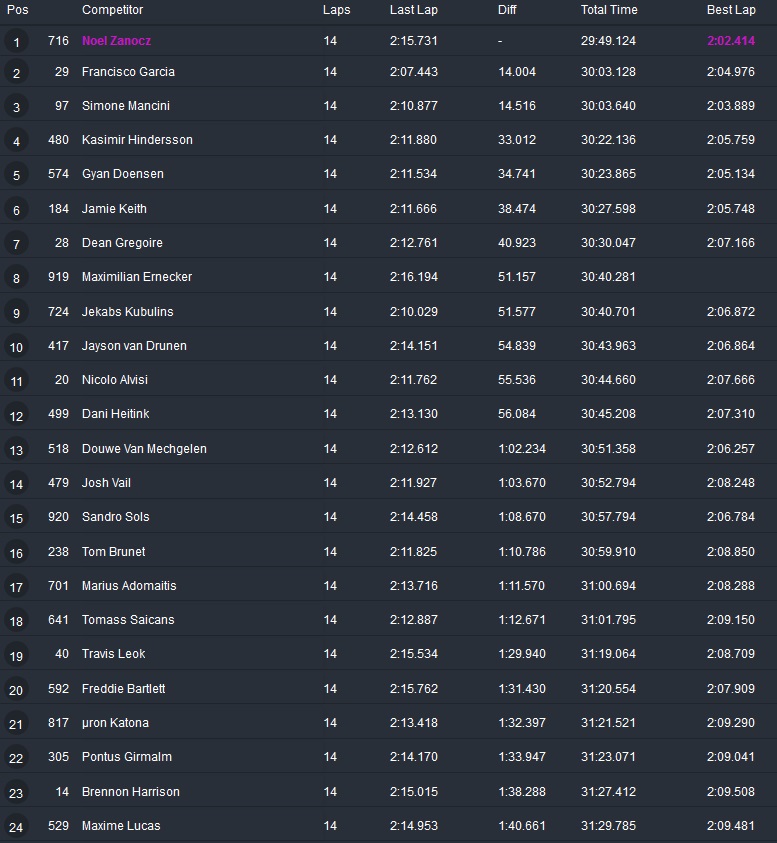The image size is (777, 843).
Task: Click the Total Time column header
Action: point(609,10)
